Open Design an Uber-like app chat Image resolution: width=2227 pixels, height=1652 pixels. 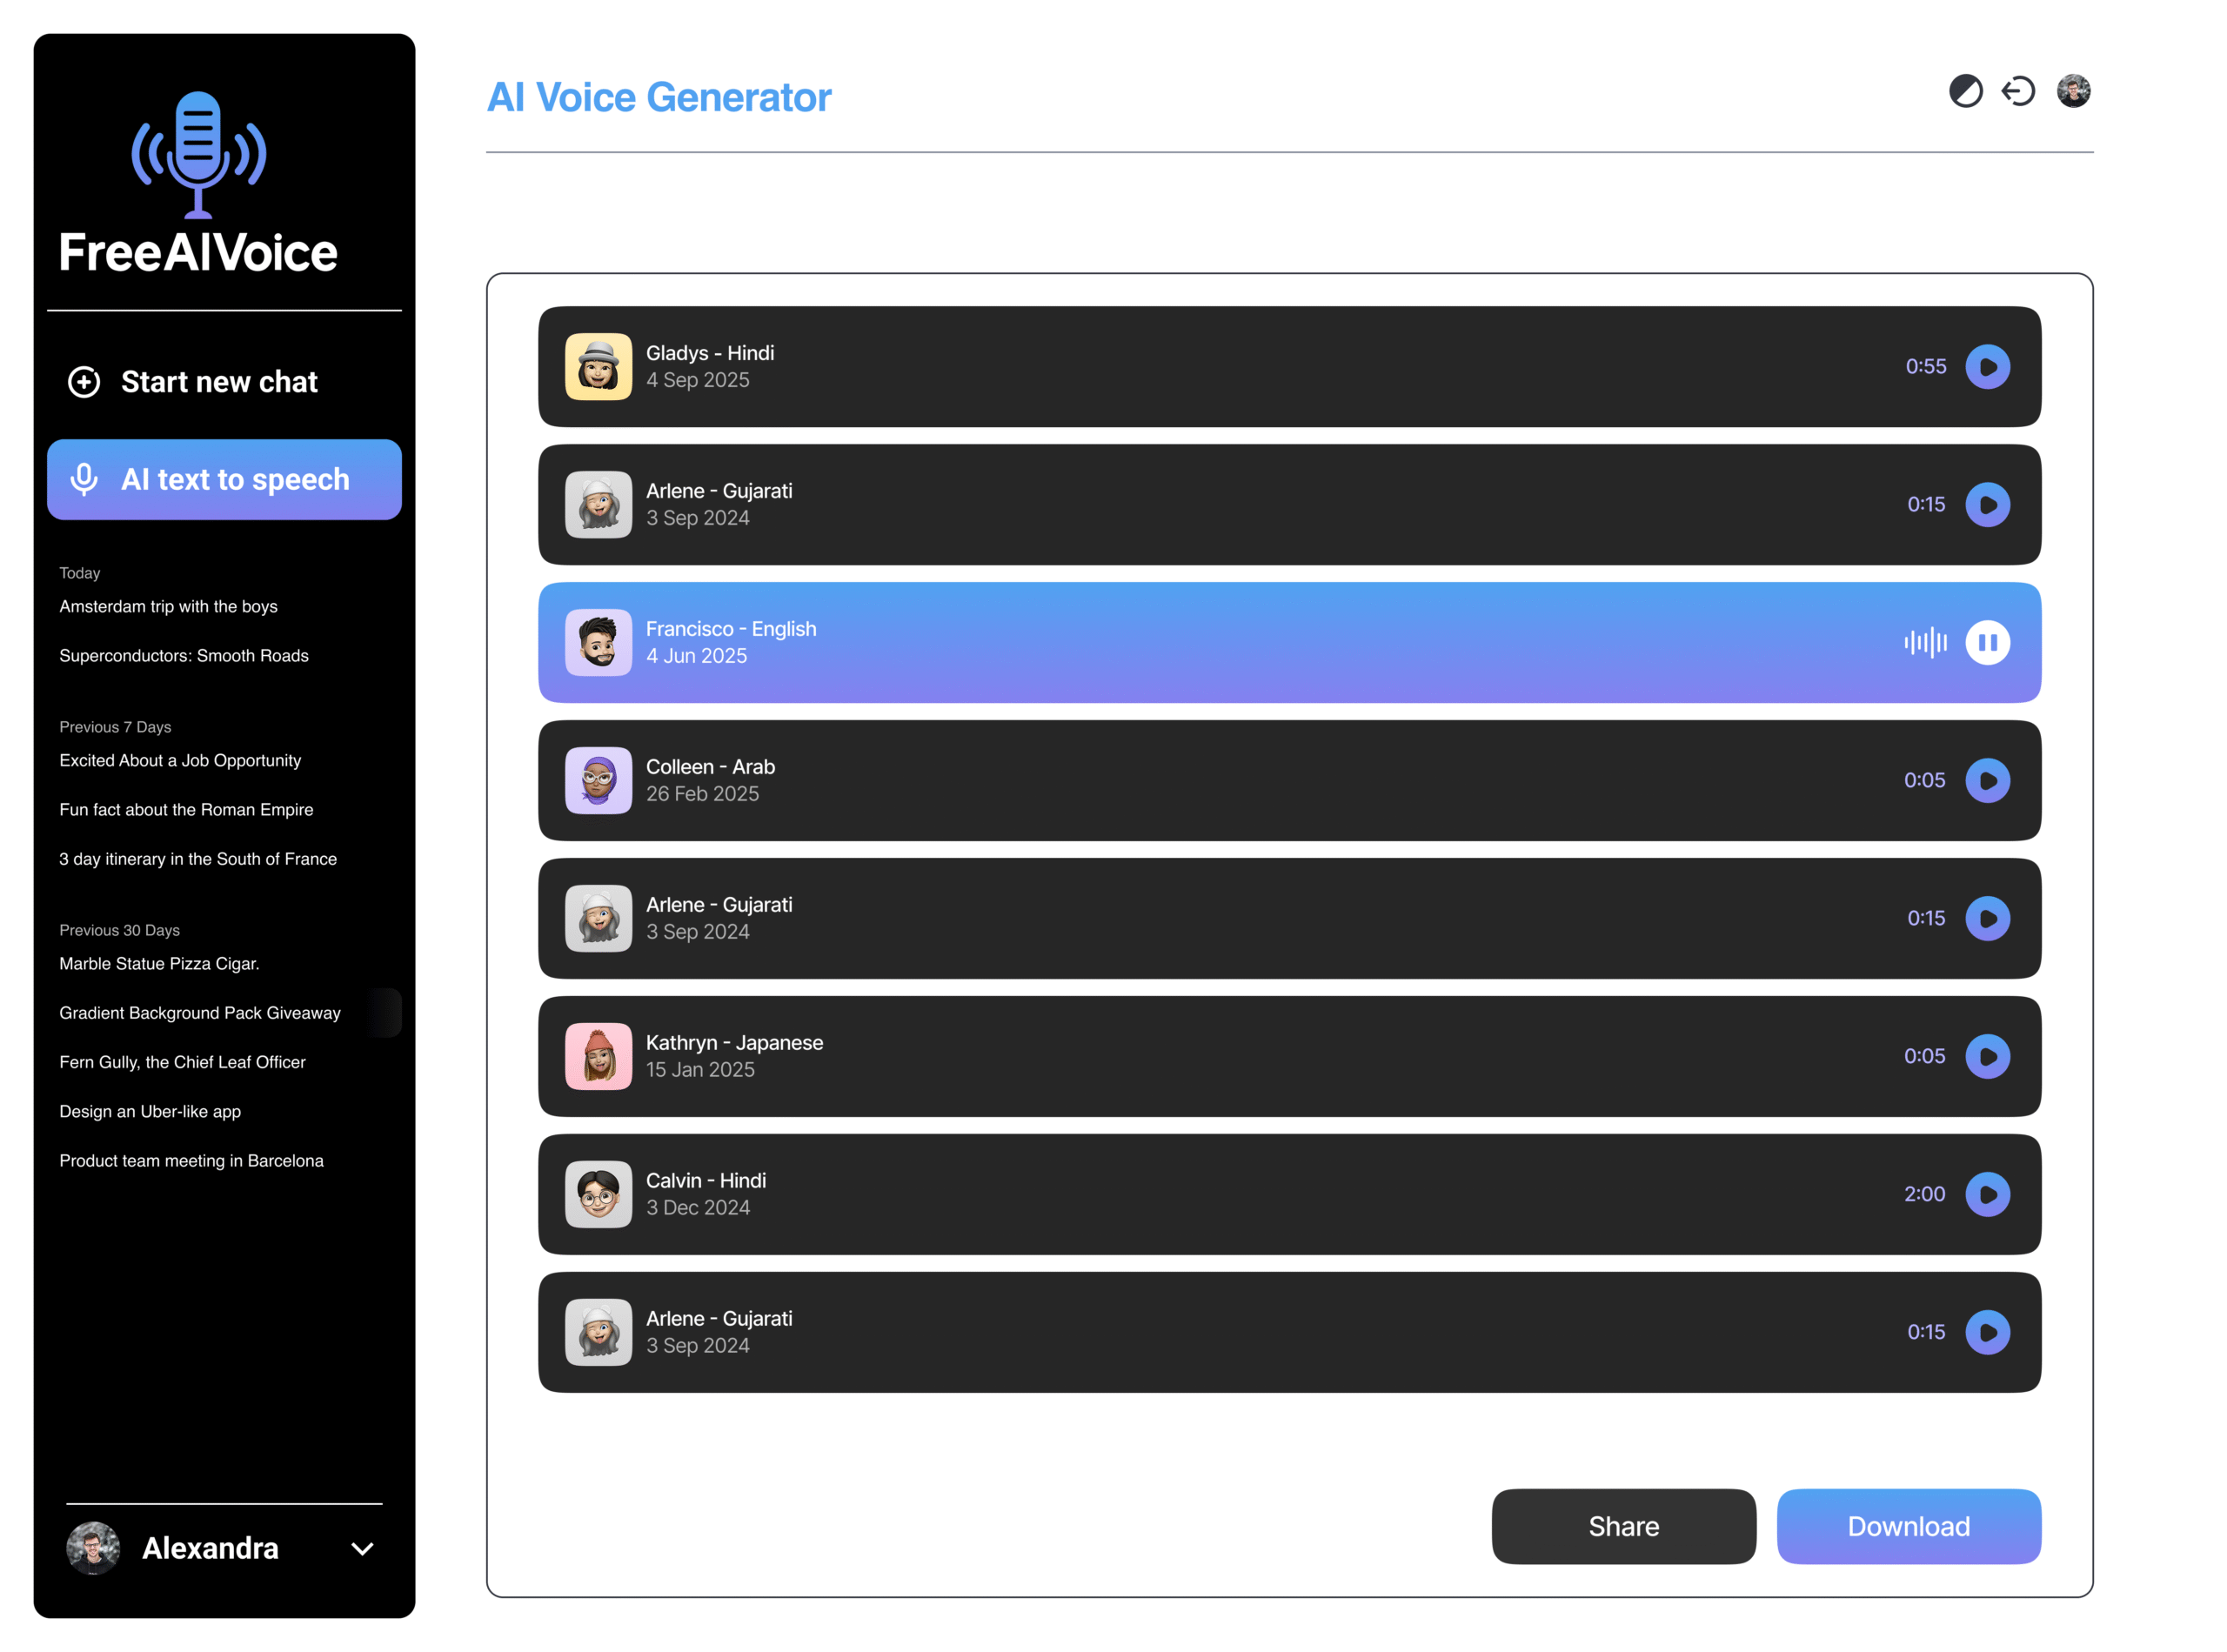(x=150, y=1112)
